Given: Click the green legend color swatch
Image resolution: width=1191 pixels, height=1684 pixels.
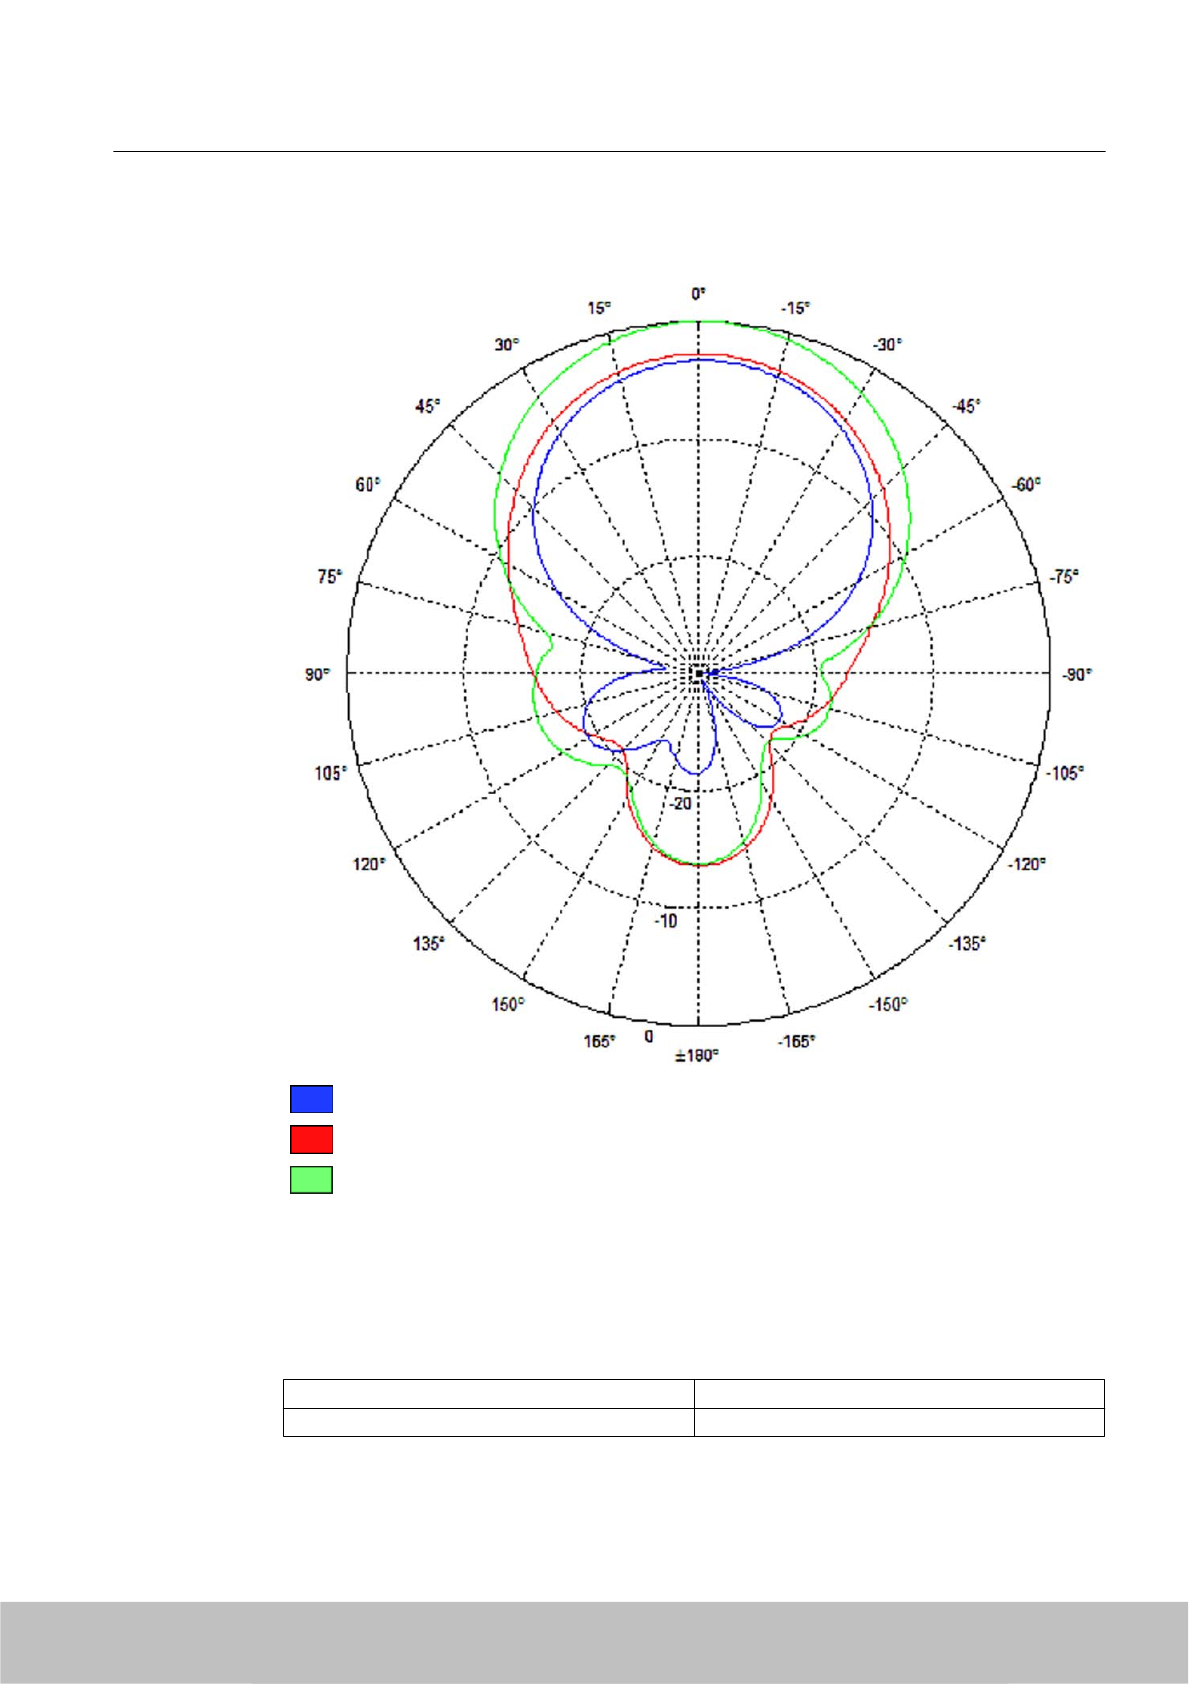Looking at the screenshot, I should click(x=311, y=1180).
